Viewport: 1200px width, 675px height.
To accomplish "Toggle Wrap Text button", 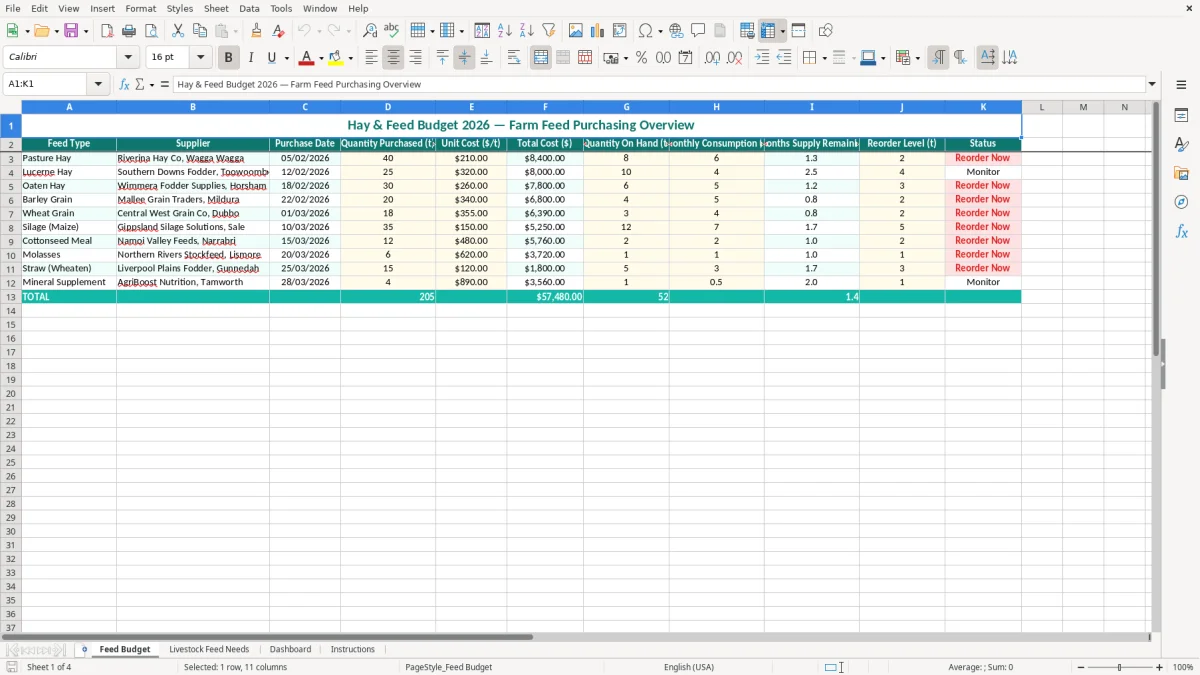I will (x=514, y=58).
